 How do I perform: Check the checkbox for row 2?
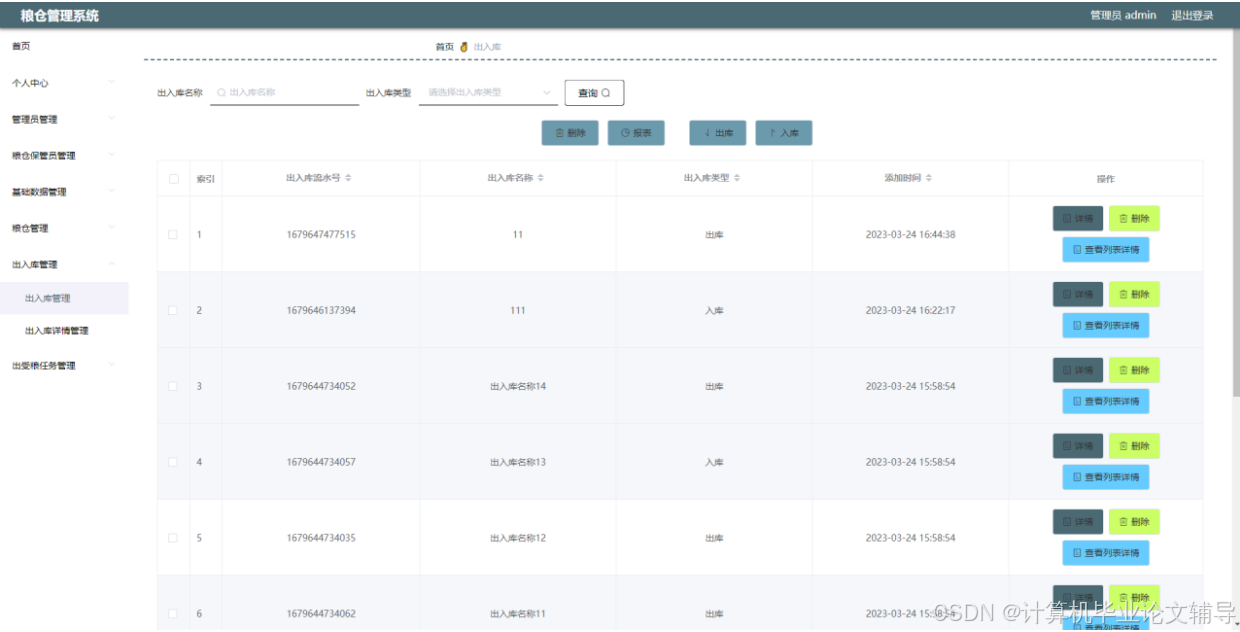(x=173, y=310)
